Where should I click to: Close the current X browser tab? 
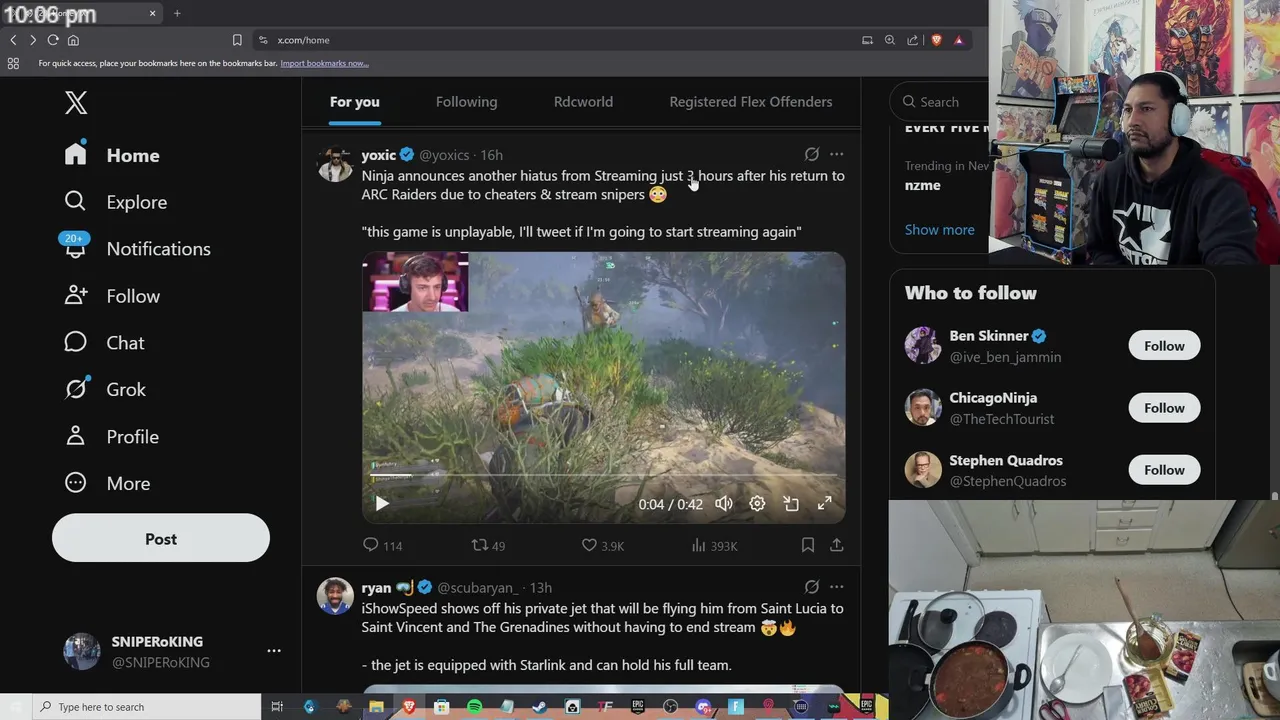[x=153, y=13]
